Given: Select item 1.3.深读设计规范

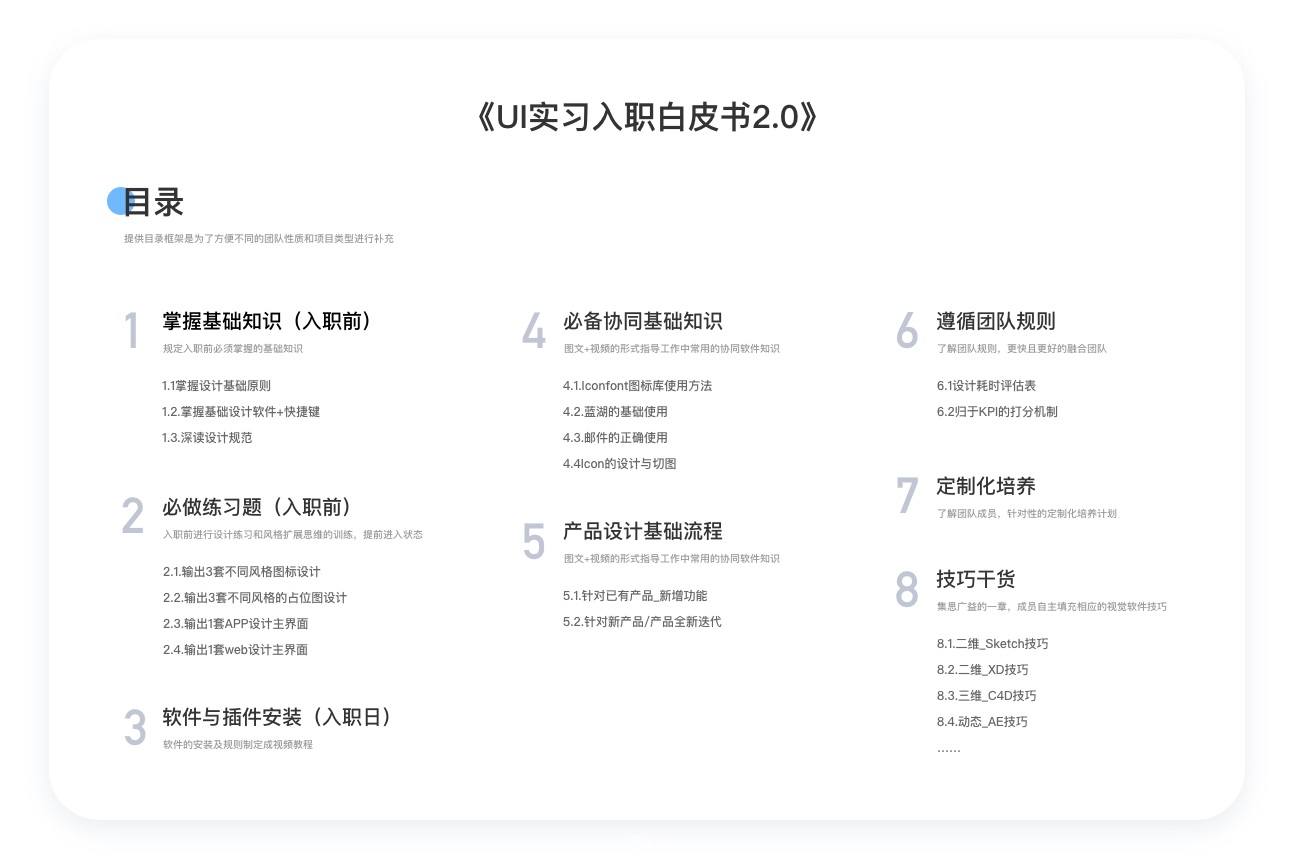Looking at the screenshot, I should pos(207,437).
